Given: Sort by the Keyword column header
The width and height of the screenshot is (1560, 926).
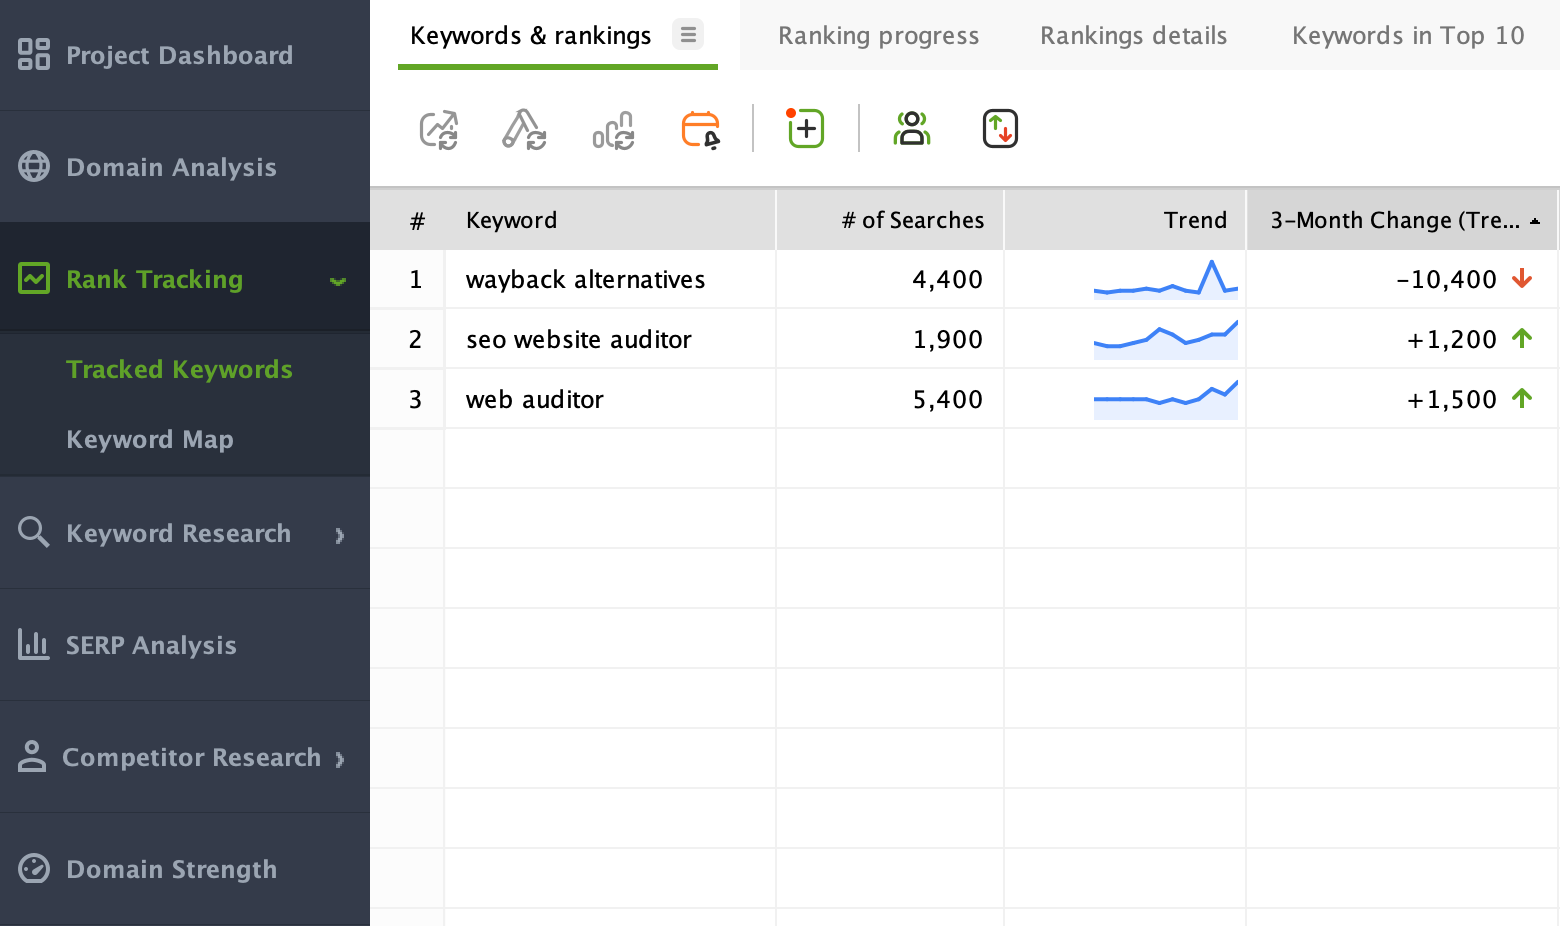Looking at the screenshot, I should (610, 220).
